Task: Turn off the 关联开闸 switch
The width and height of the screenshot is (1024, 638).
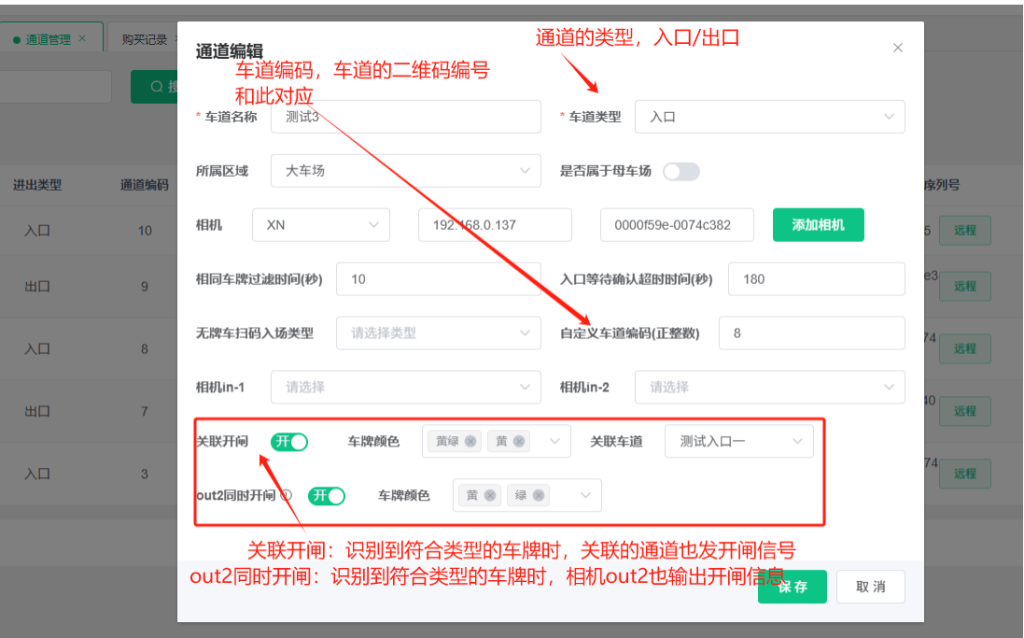Action: pyautogui.click(x=289, y=442)
